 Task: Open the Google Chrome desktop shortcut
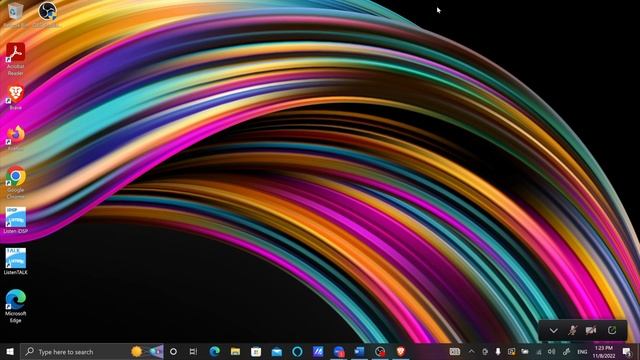(16, 182)
